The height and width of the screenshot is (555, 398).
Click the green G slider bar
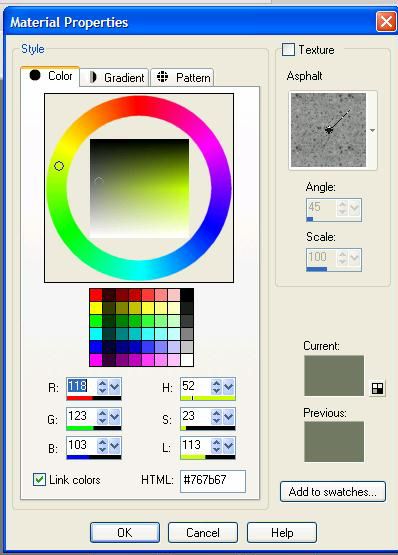click(x=94, y=428)
